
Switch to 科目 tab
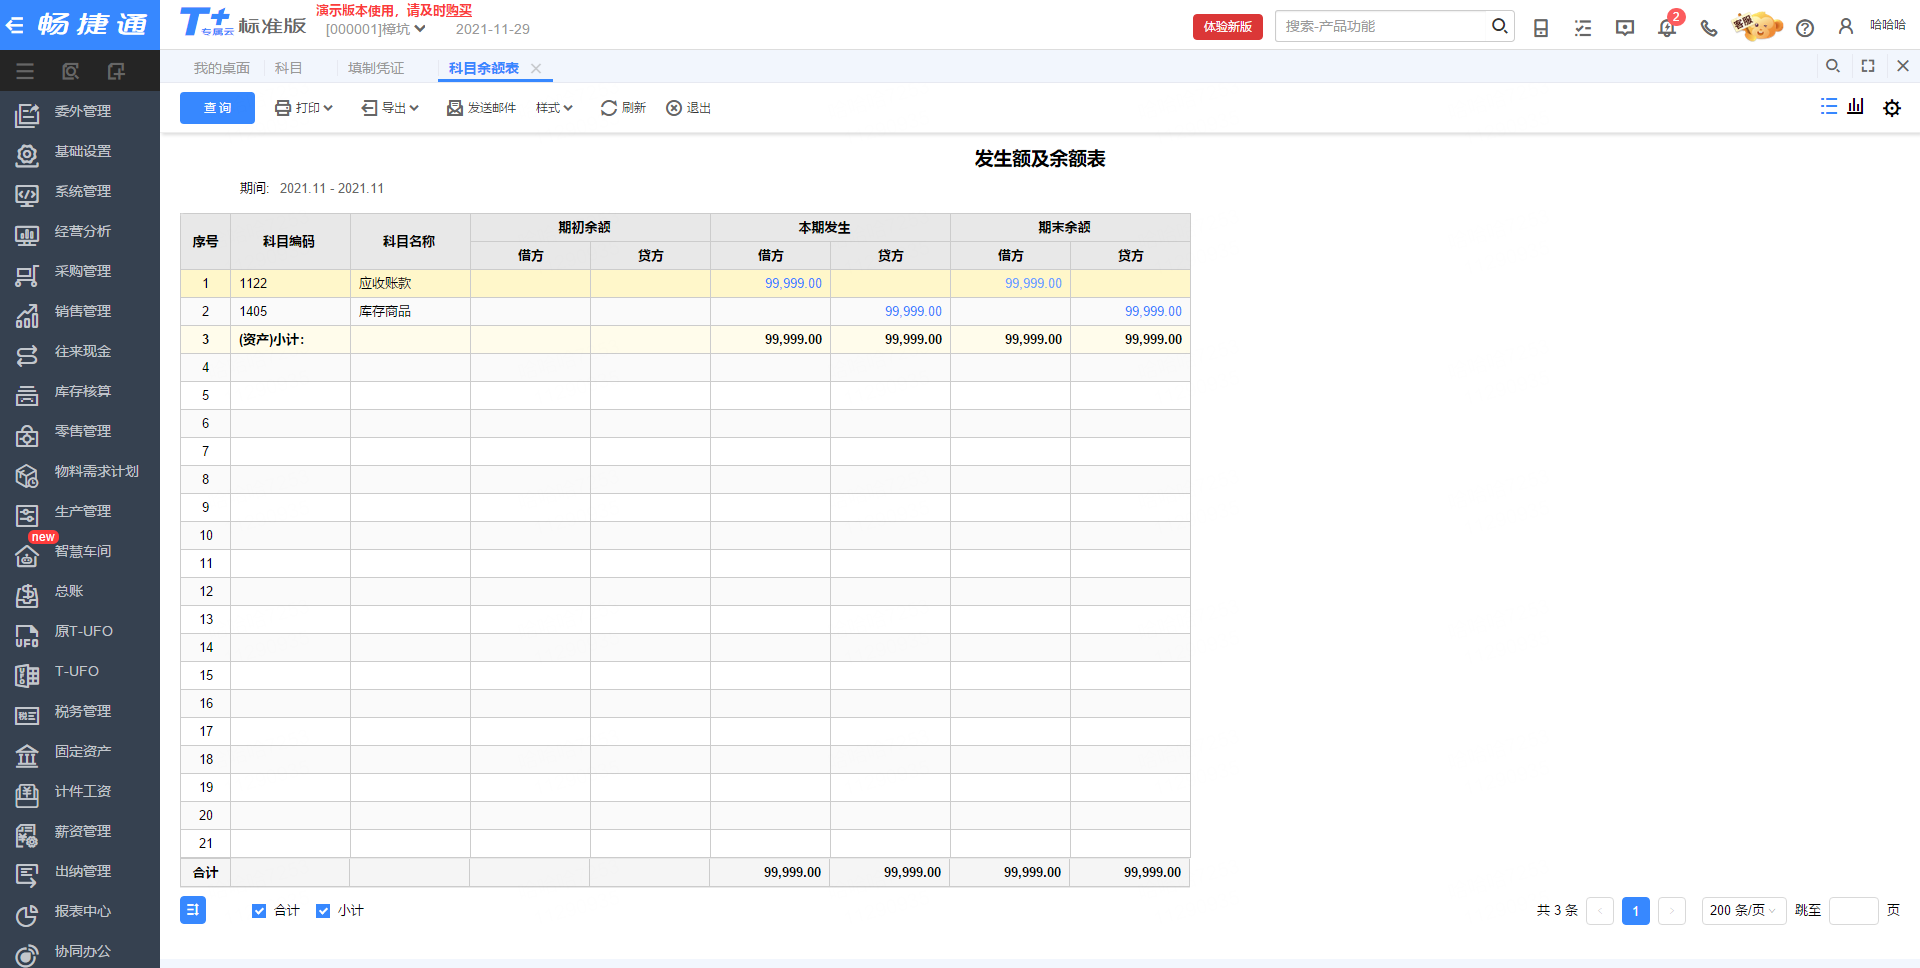coord(289,68)
